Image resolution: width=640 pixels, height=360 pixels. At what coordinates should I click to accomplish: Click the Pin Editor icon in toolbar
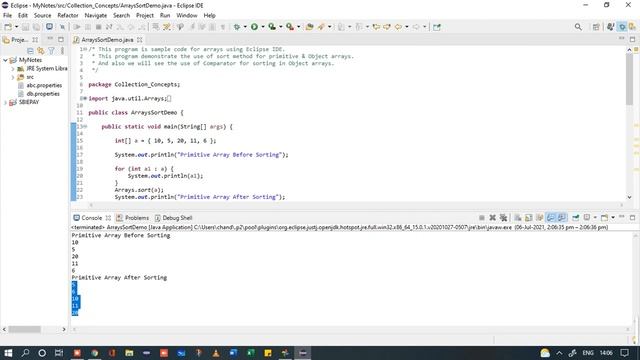437,27
